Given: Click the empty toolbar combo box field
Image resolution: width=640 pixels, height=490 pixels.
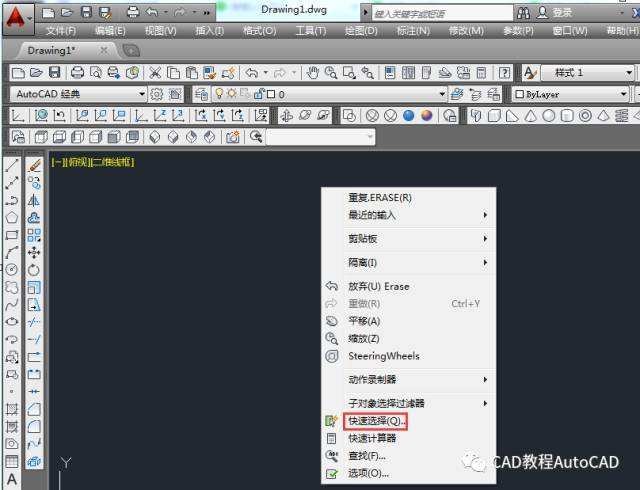Looking at the screenshot, I should [x=320, y=137].
